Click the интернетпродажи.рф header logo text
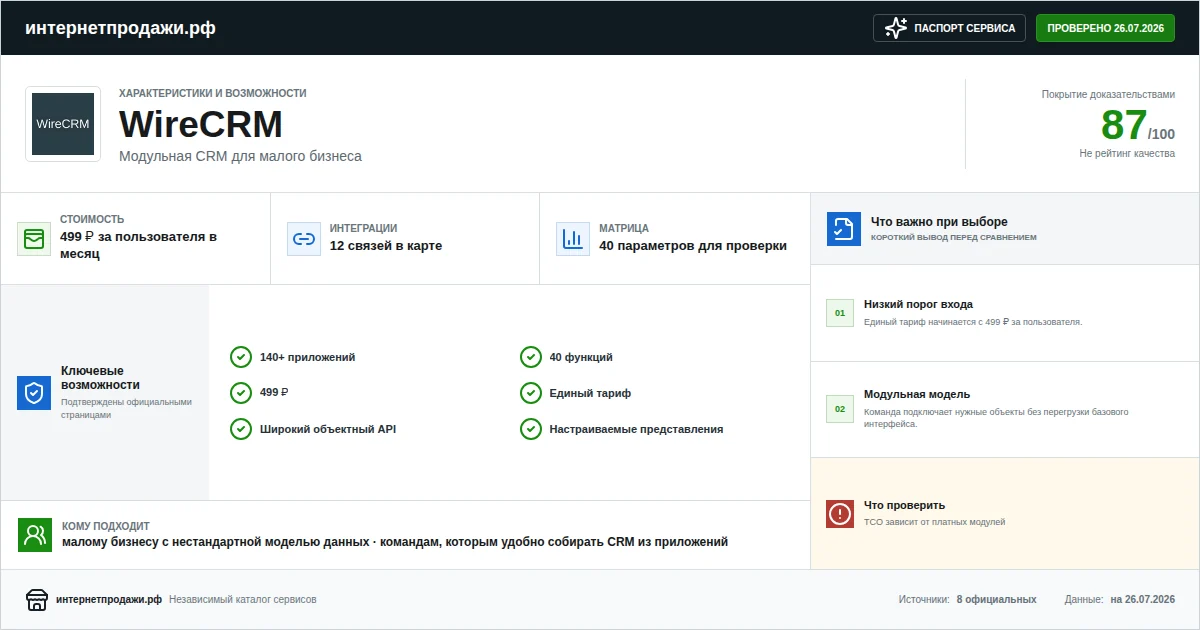Image resolution: width=1200 pixels, height=630 pixels. coord(120,28)
